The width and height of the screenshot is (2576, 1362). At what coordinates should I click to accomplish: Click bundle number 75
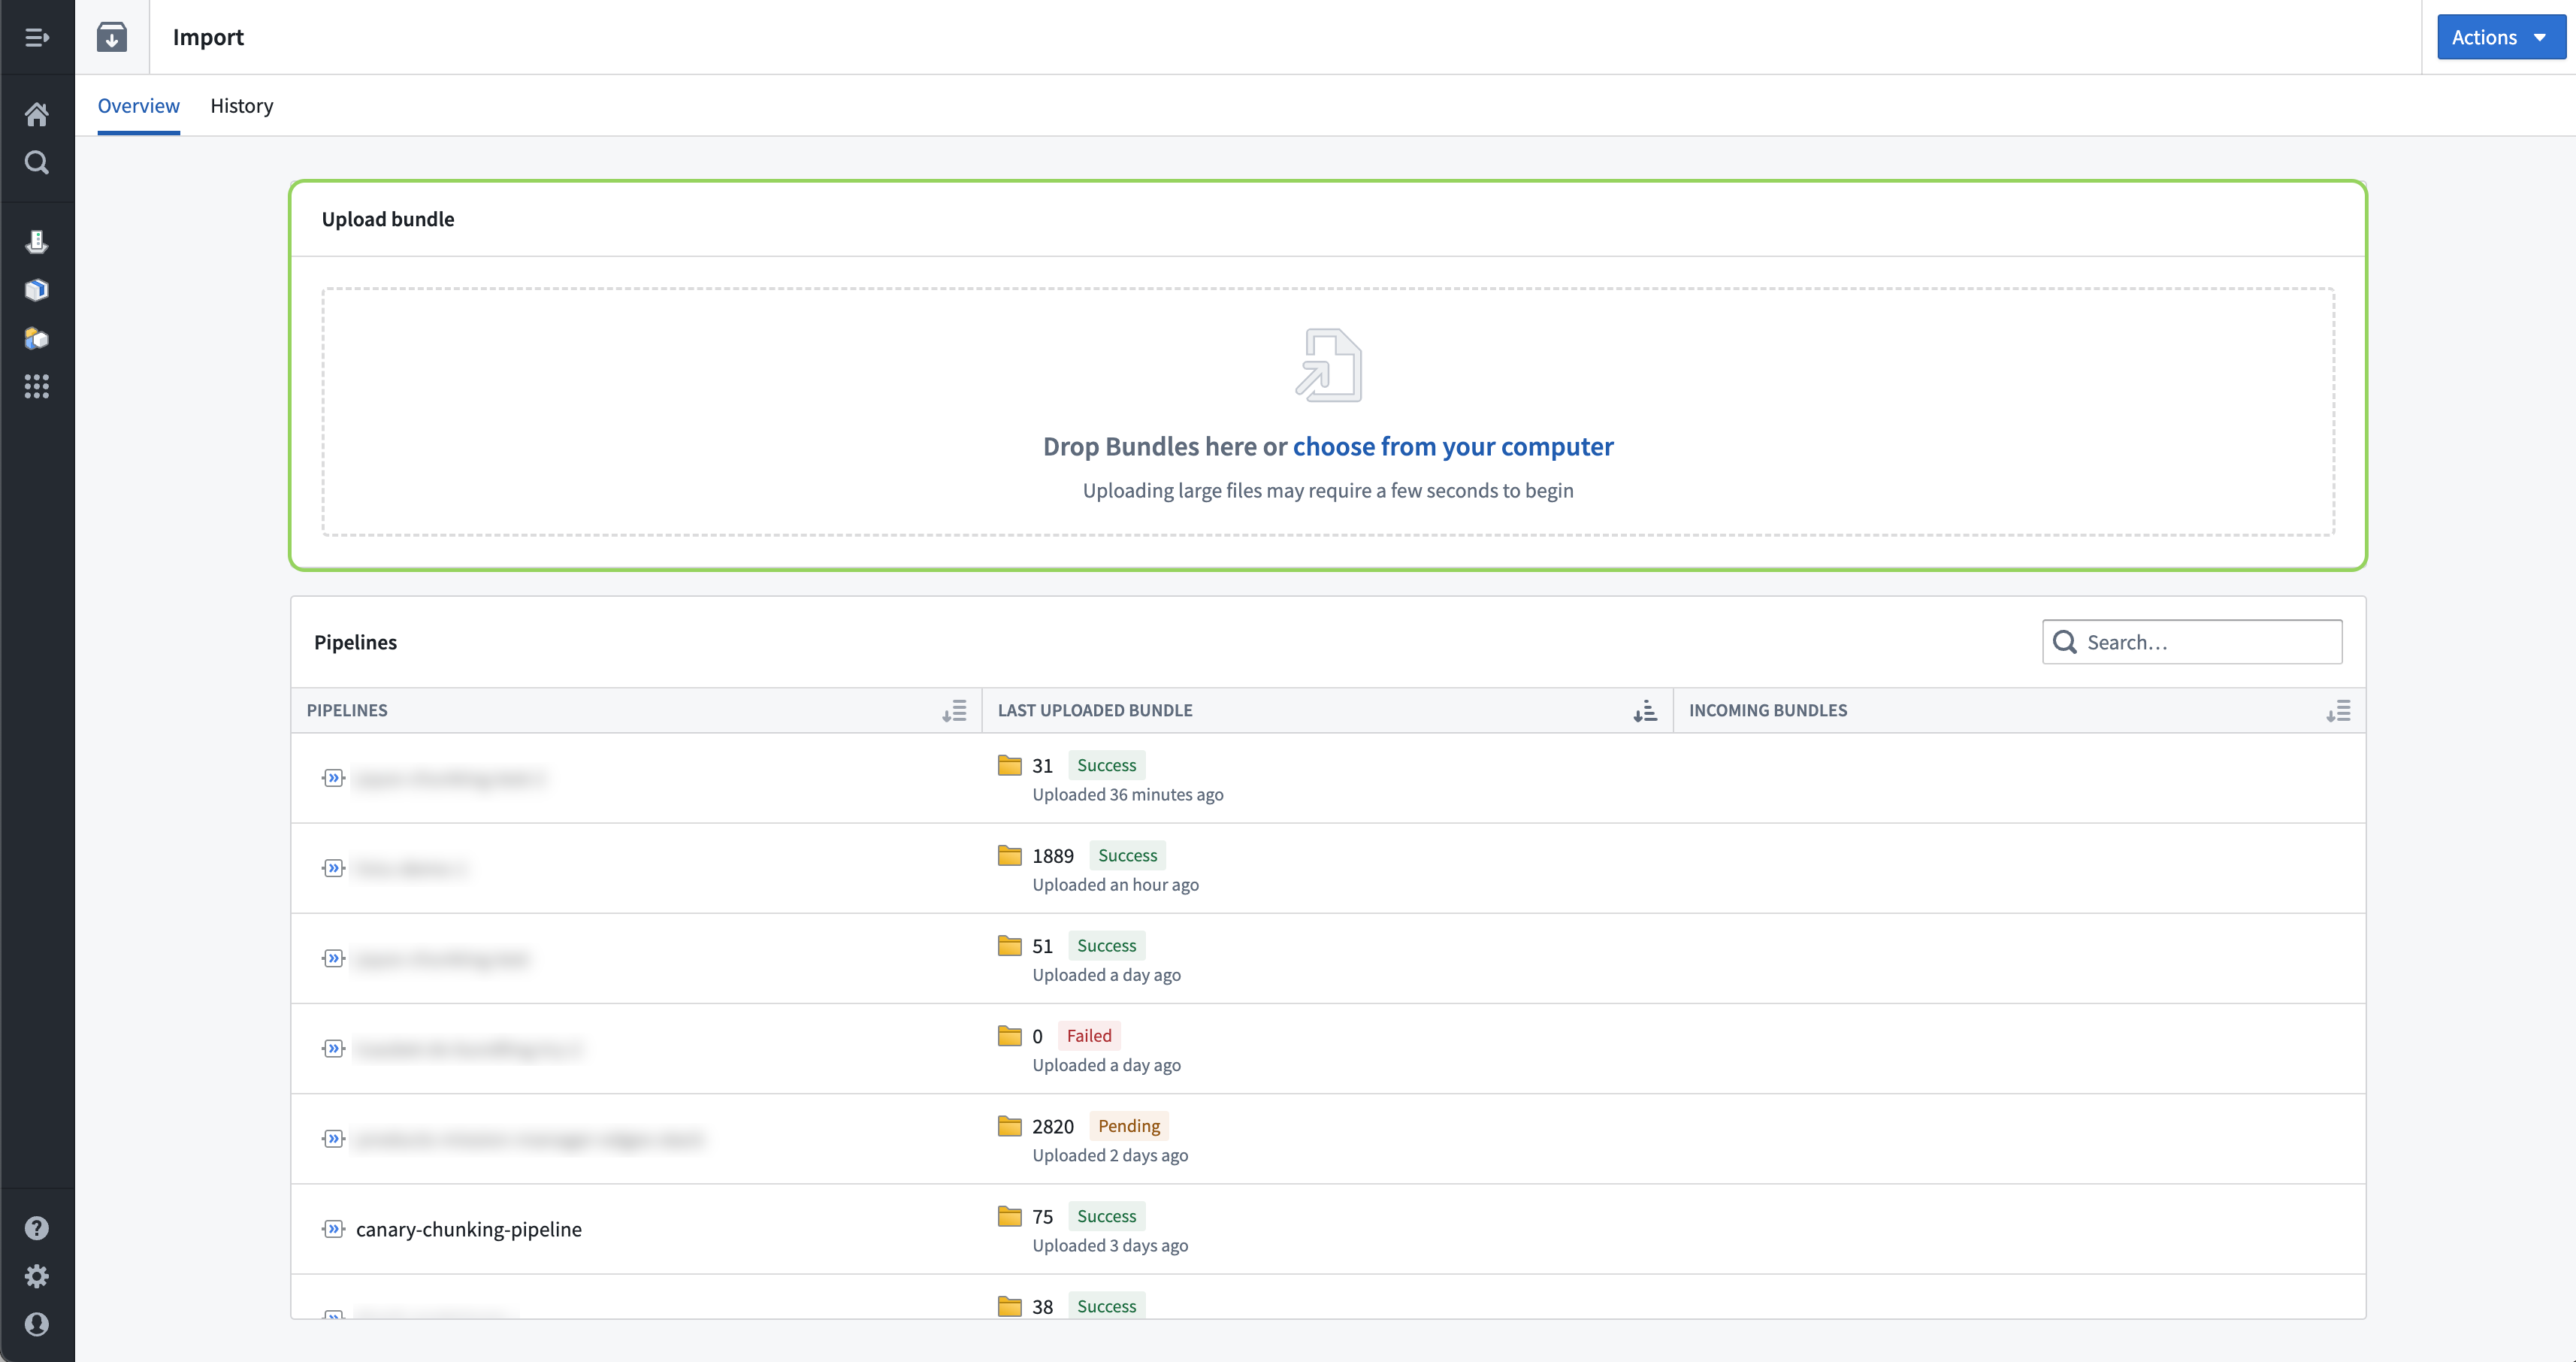(x=1042, y=1216)
